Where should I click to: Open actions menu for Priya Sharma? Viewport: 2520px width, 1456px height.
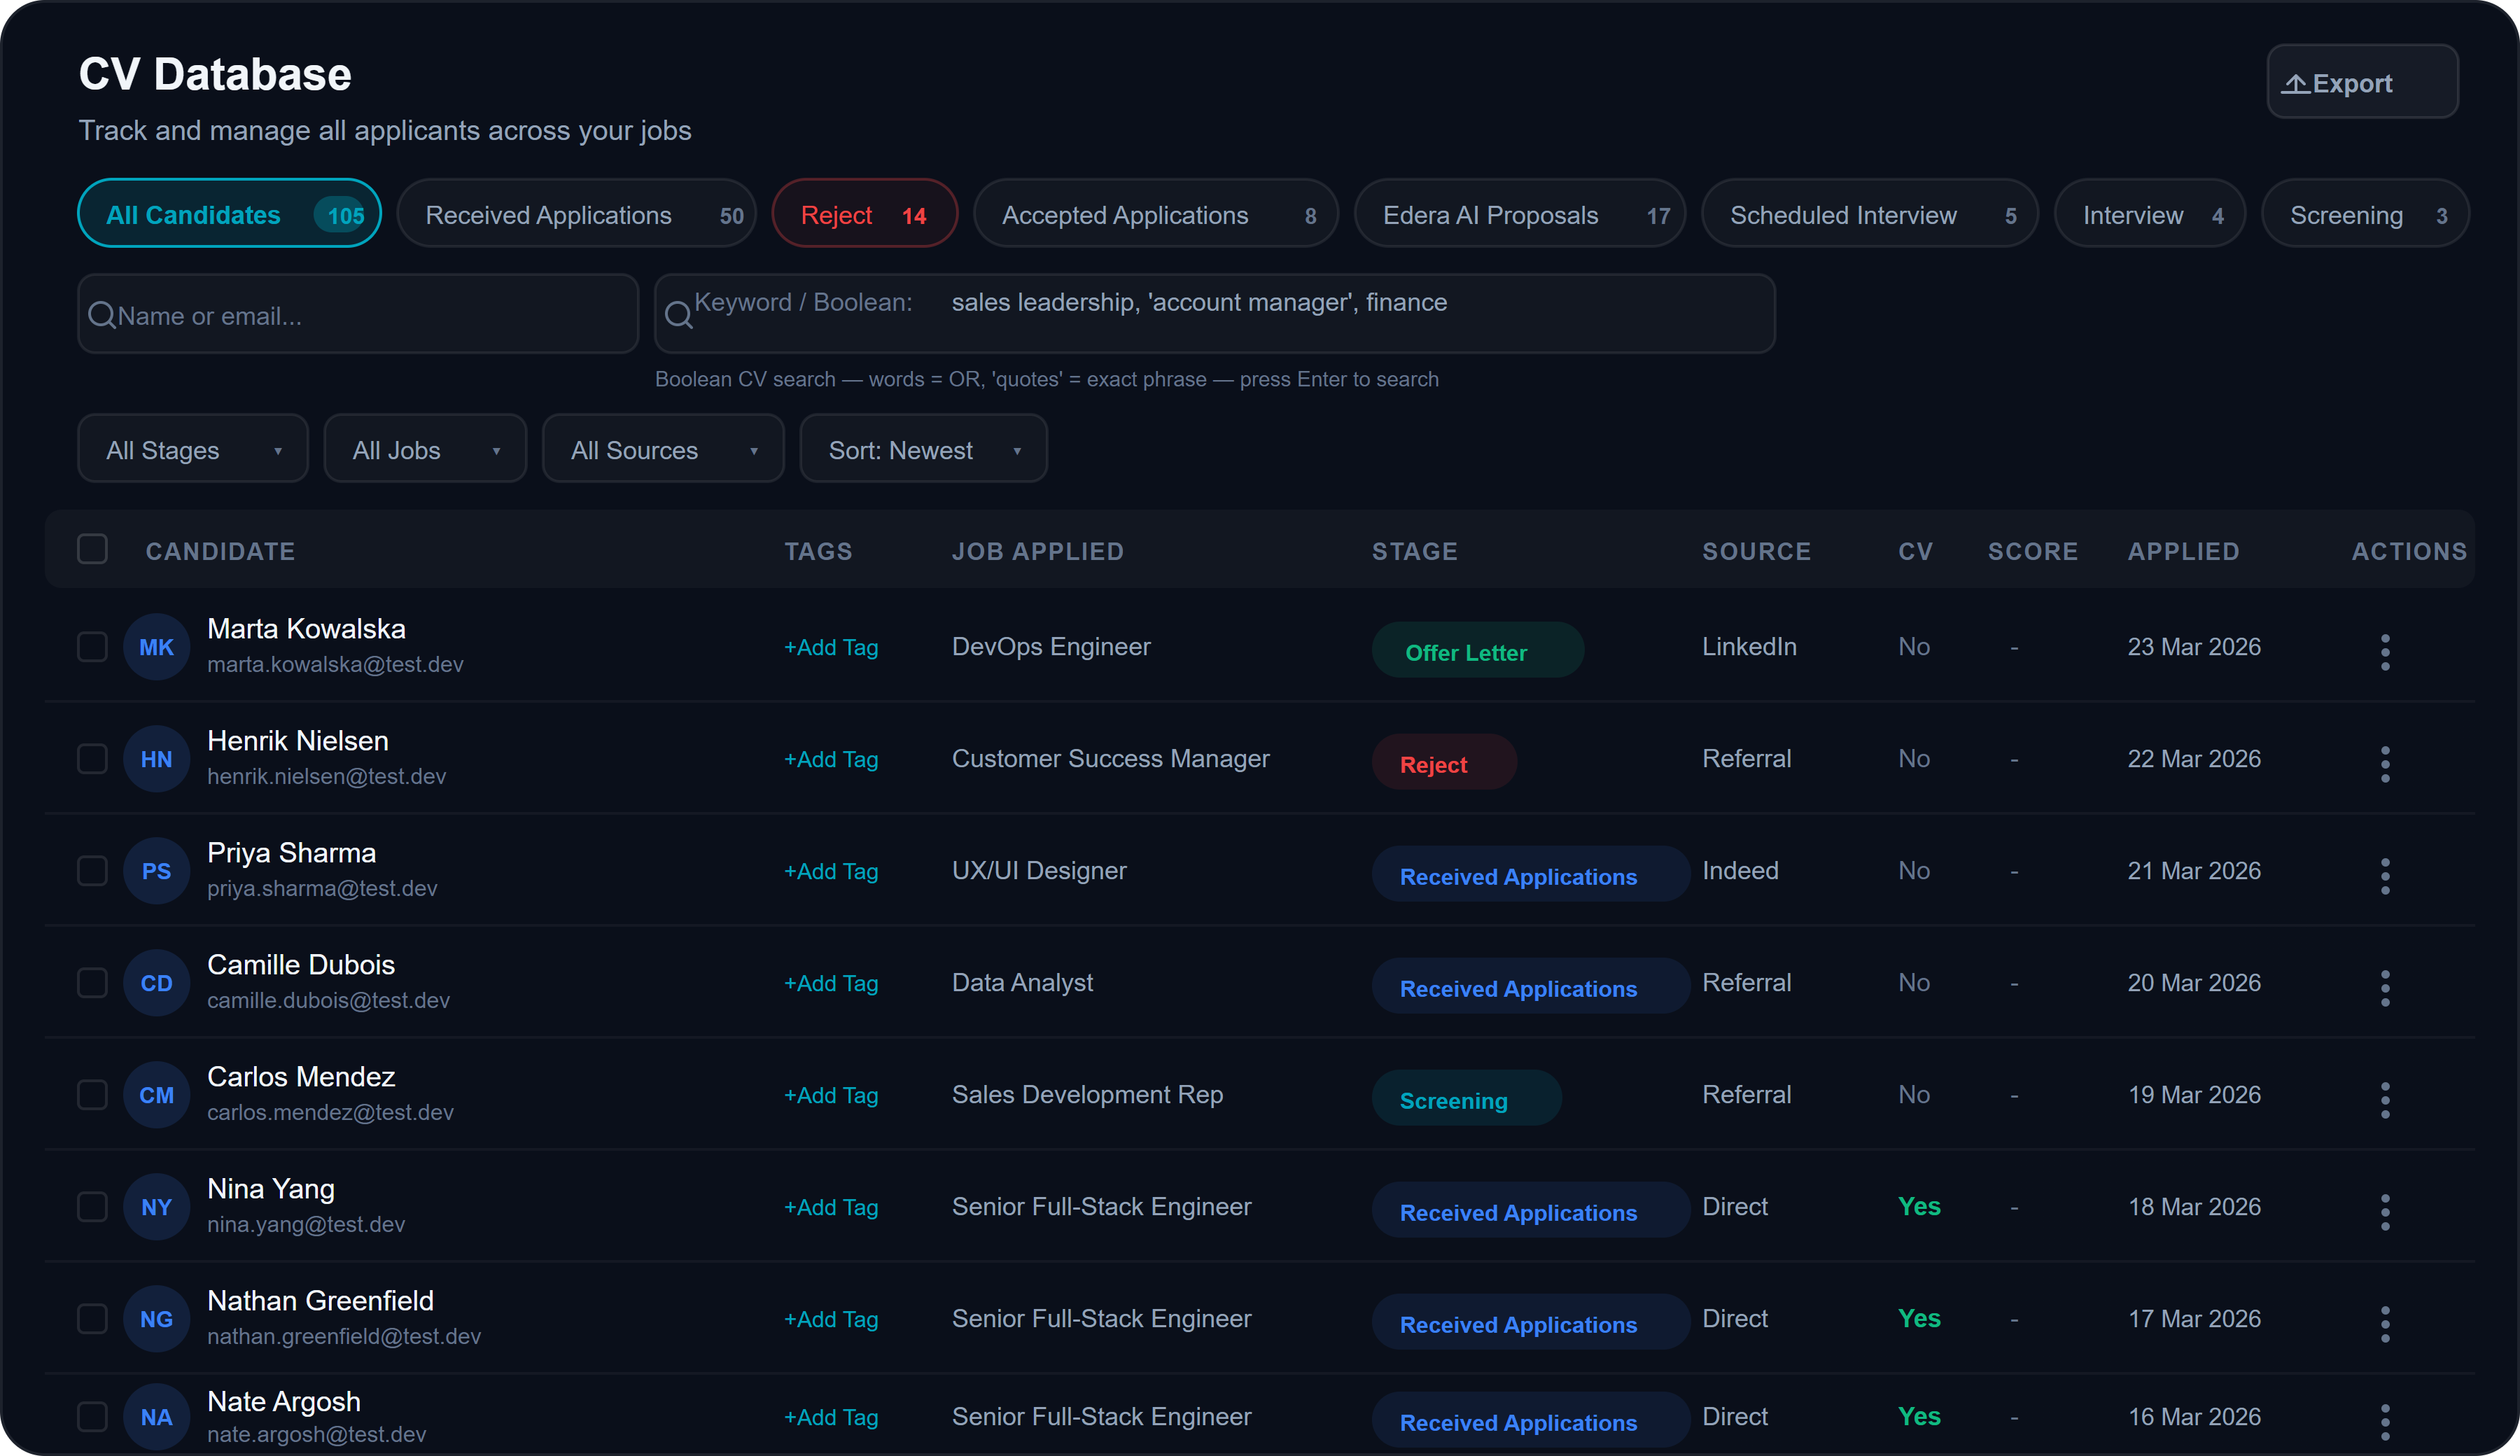(2385, 876)
